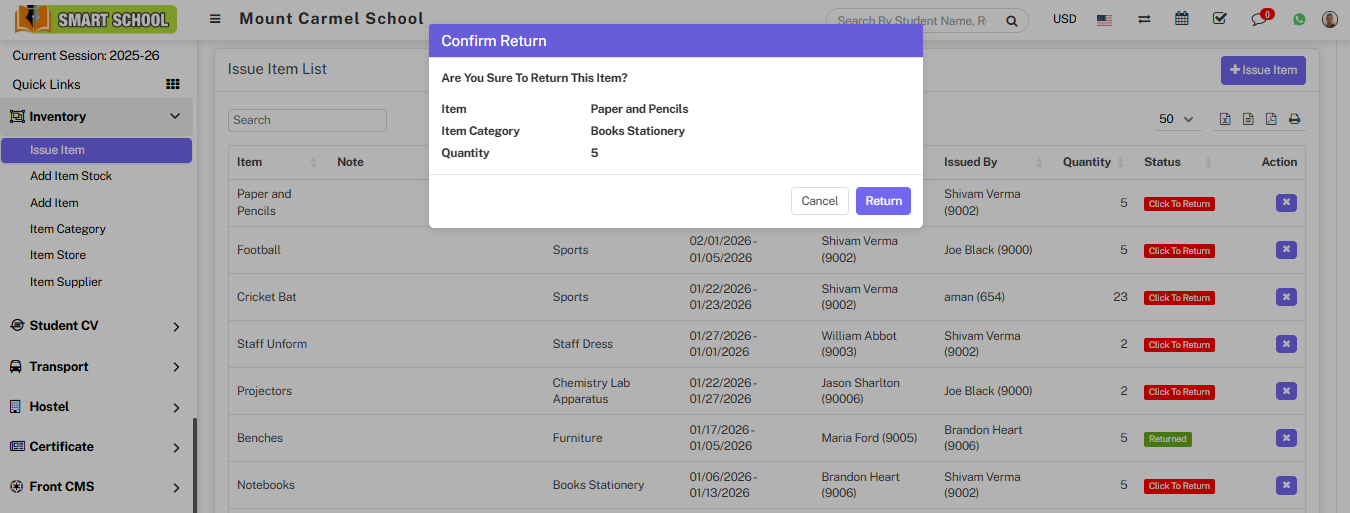Click the switch arrows icon in the header
1350x513 pixels.
[x=1144, y=19]
